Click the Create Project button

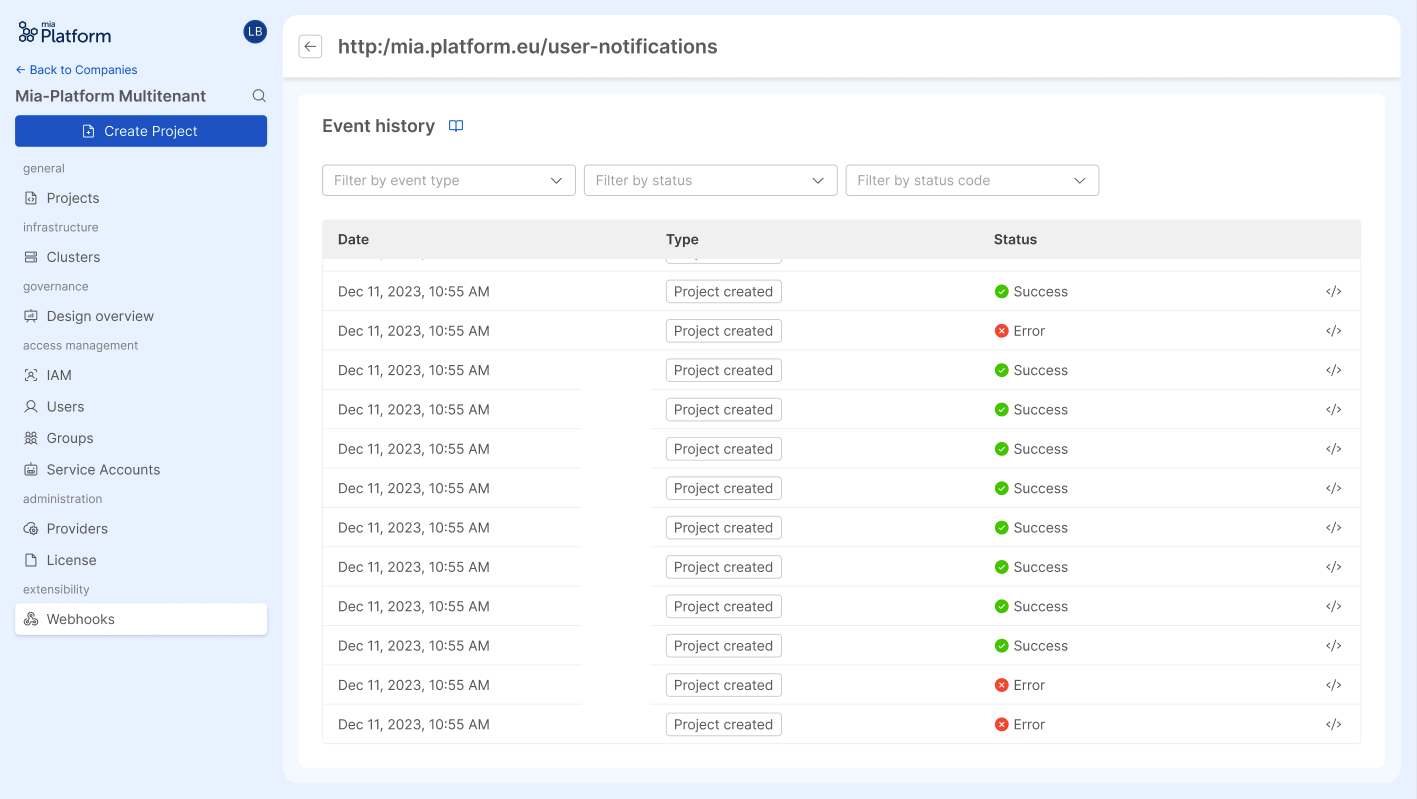tap(140, 131)
